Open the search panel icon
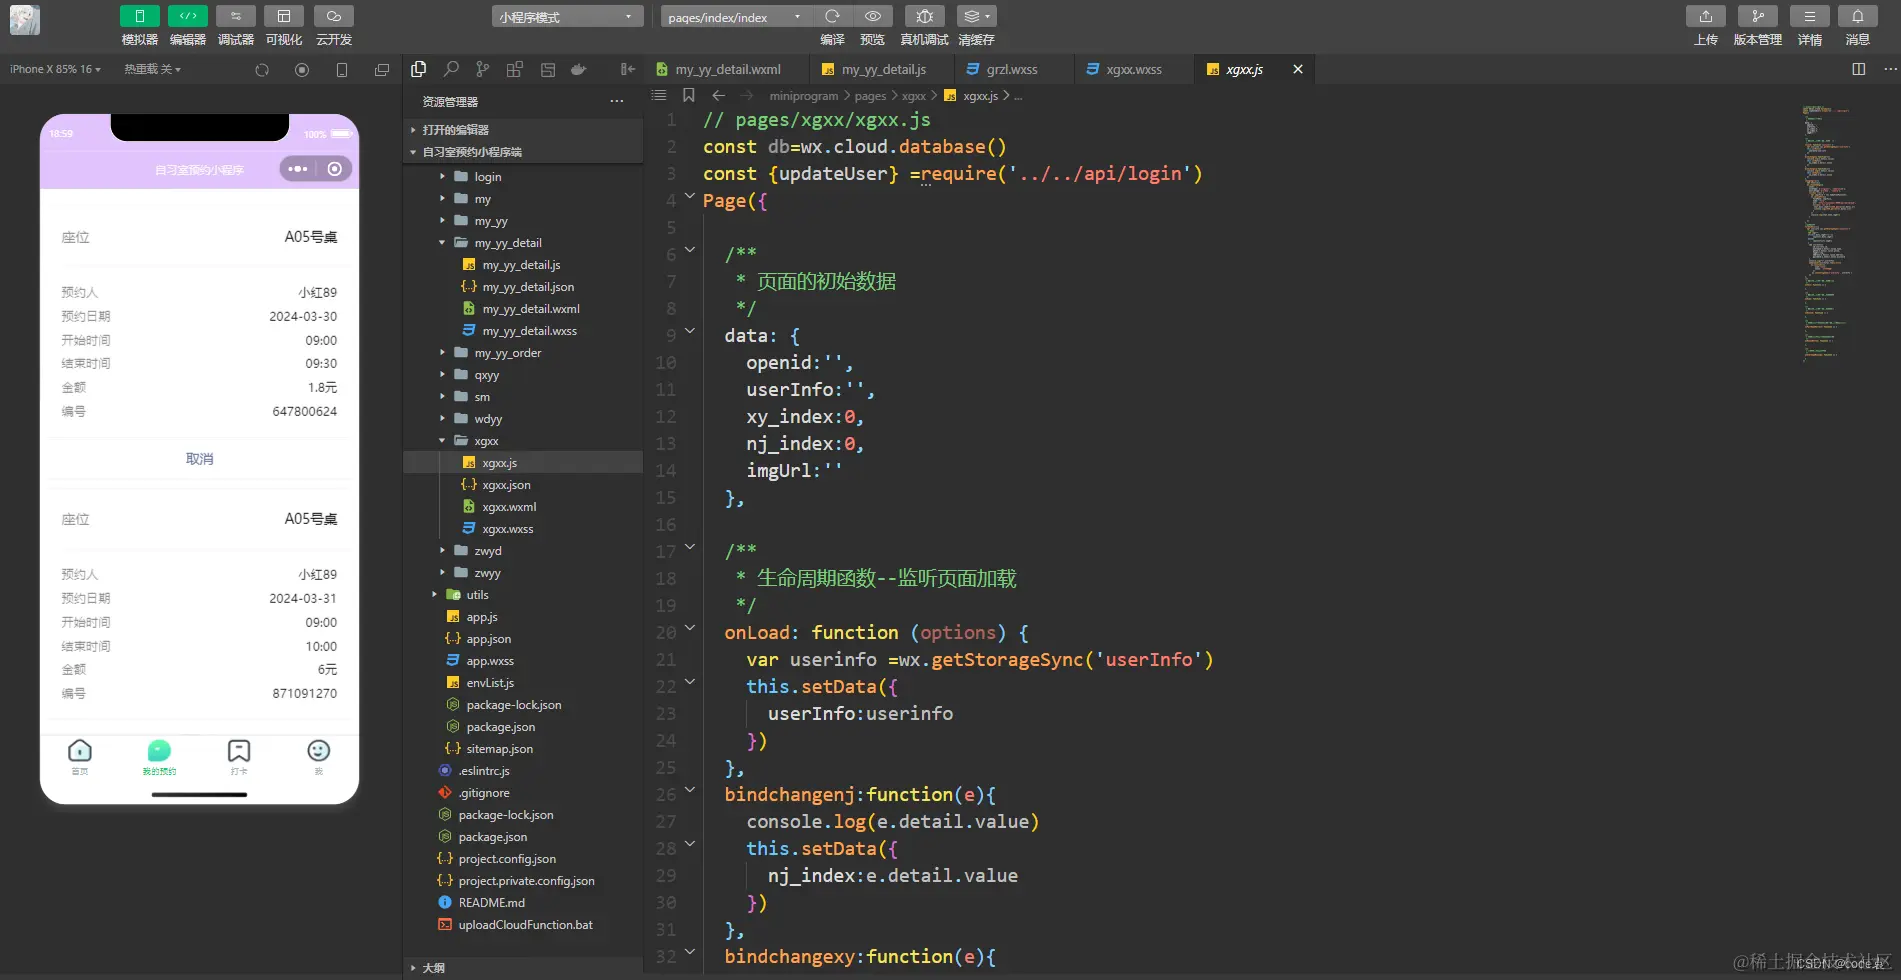Image resolution: width=1901 pixels, height=980 pixels. coord(451,69)
